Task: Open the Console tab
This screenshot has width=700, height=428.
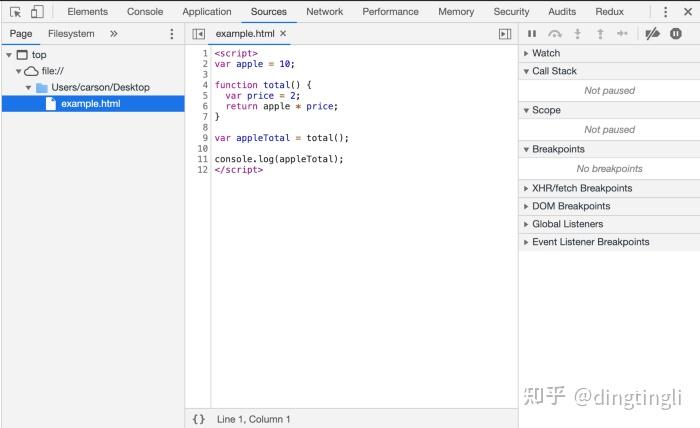Action: 145,12
